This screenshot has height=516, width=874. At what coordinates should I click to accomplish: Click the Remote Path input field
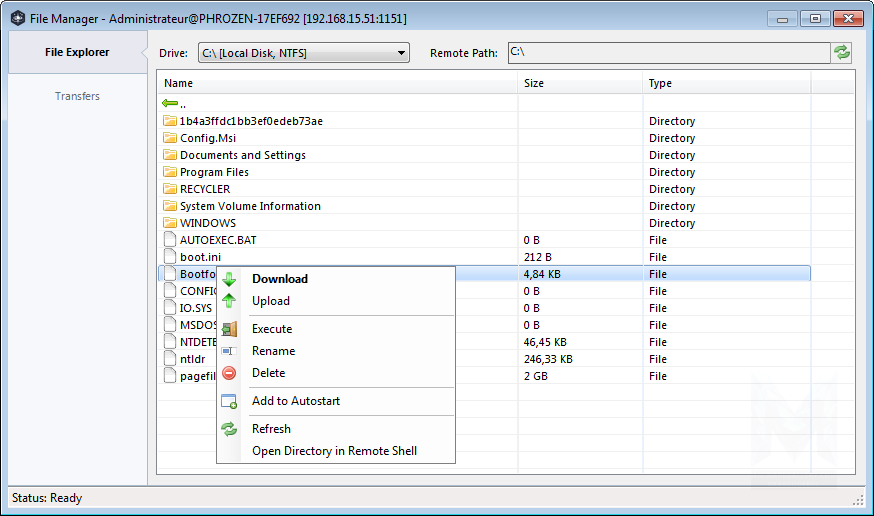click(x=667, y=53)
